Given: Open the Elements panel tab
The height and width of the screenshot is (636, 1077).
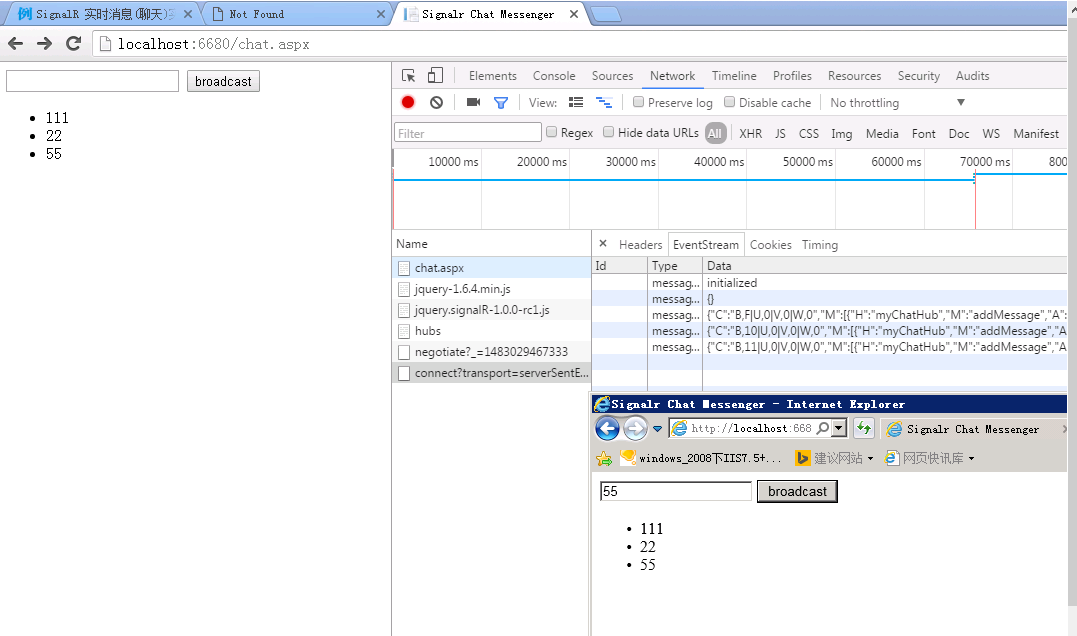Looking at the screenshot, I should tap(492, 76).
